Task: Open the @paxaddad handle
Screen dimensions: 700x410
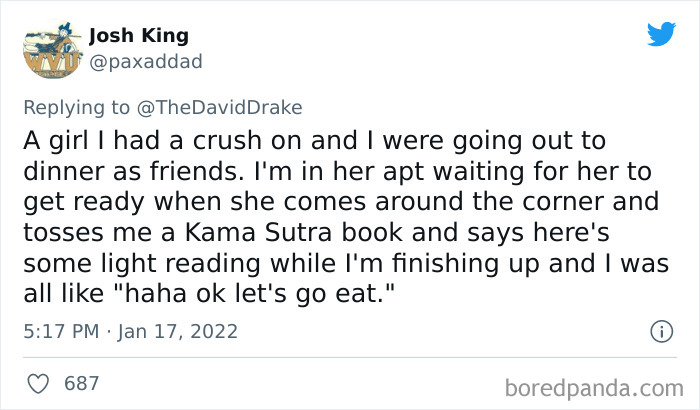Action: (x=145, y=62)
